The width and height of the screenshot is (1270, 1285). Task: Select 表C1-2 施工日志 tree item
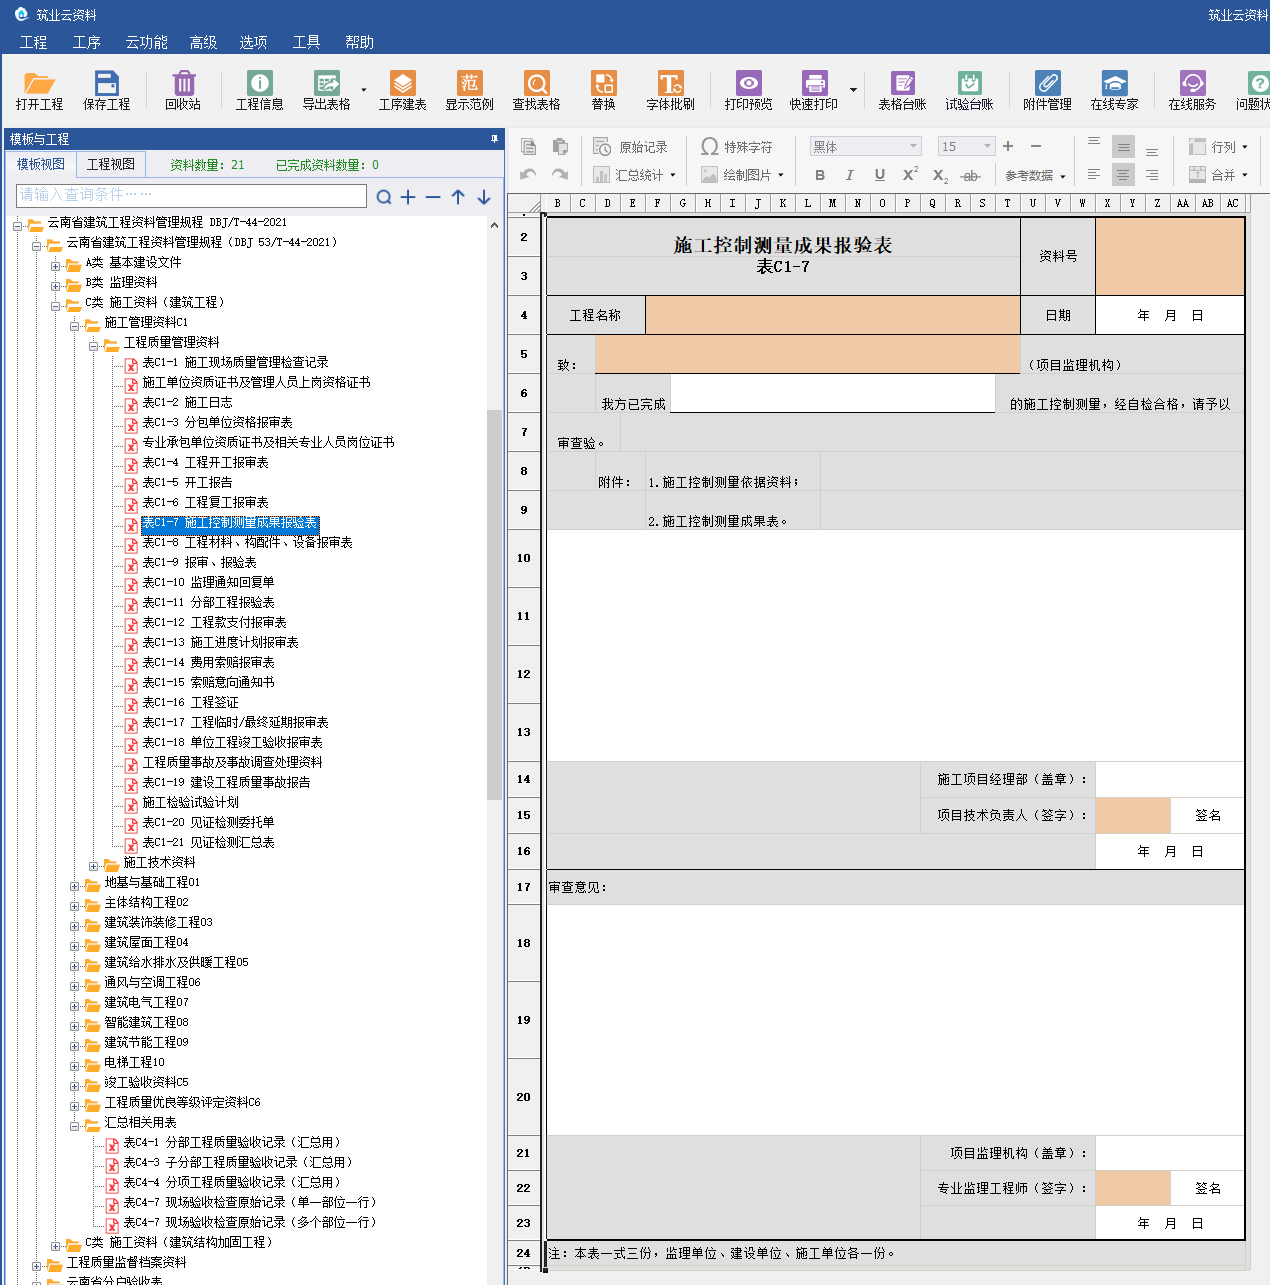(187, 402)
